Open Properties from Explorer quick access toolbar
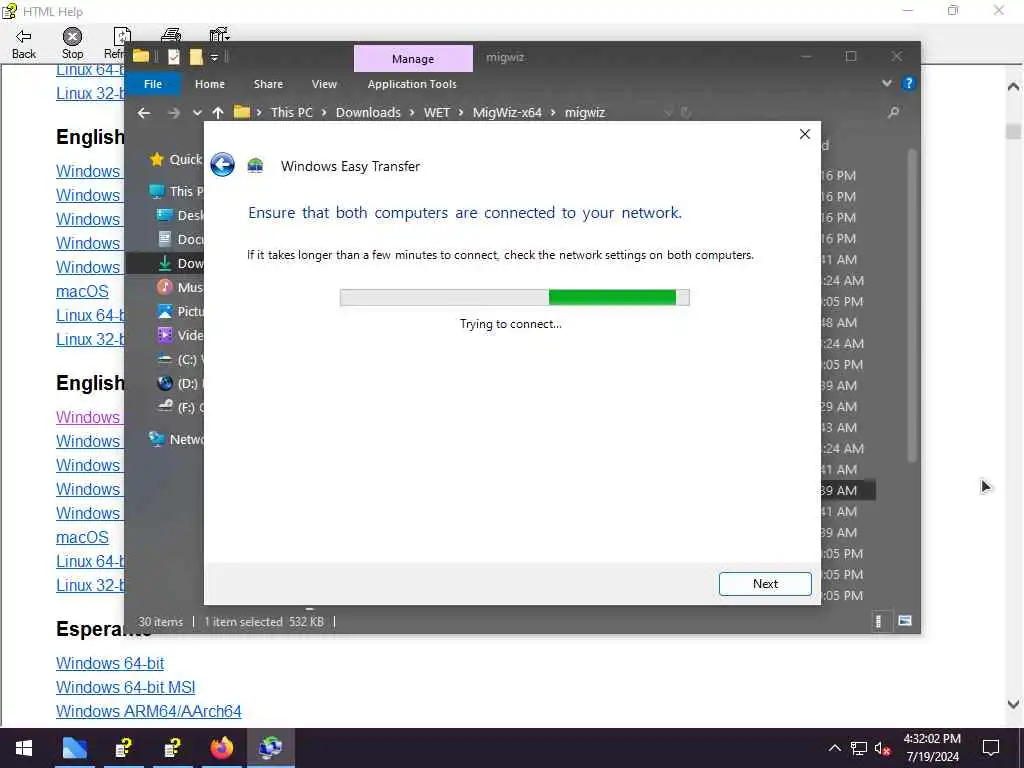 click(173, 57)
